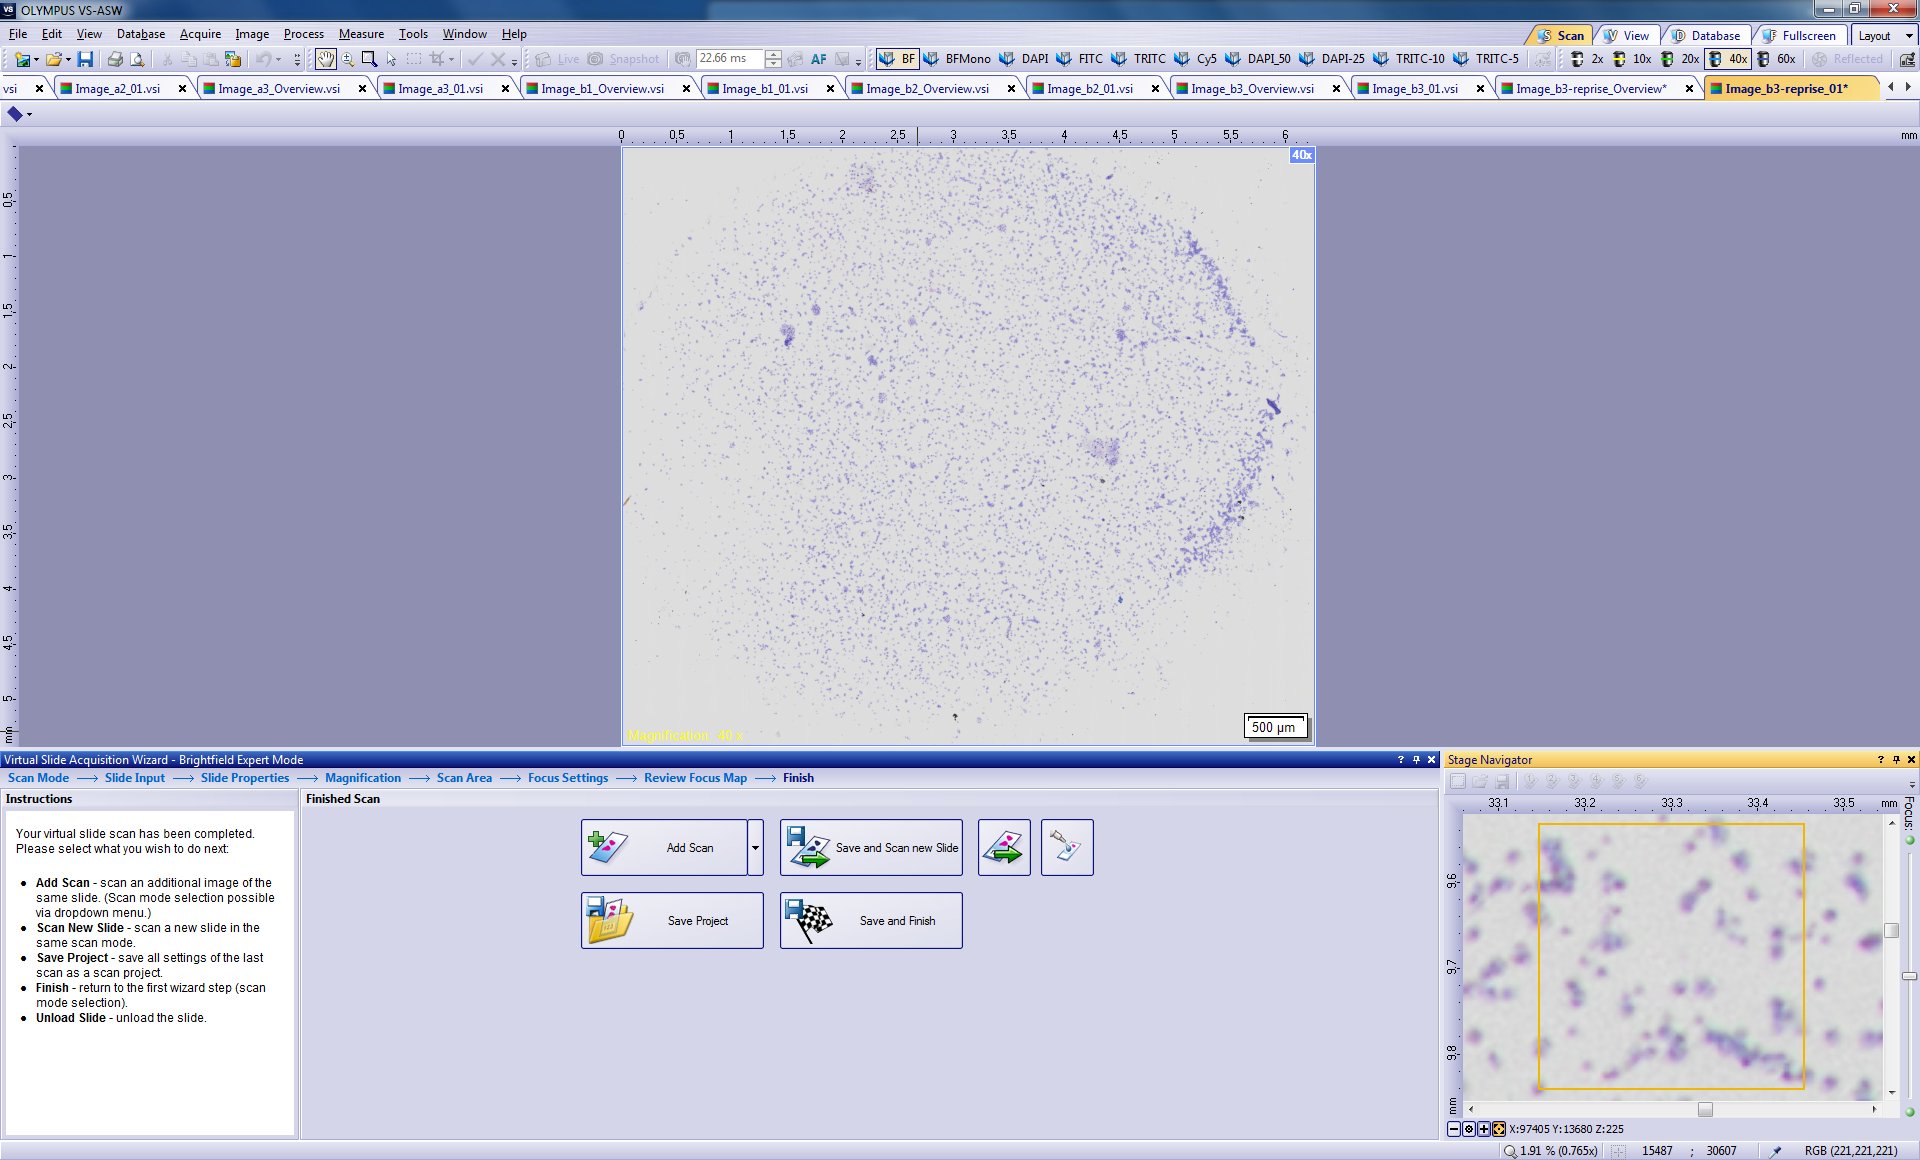Click the Unload Slide icon button
This screenshot has width=1920, height=1160.
(1004, 847)
